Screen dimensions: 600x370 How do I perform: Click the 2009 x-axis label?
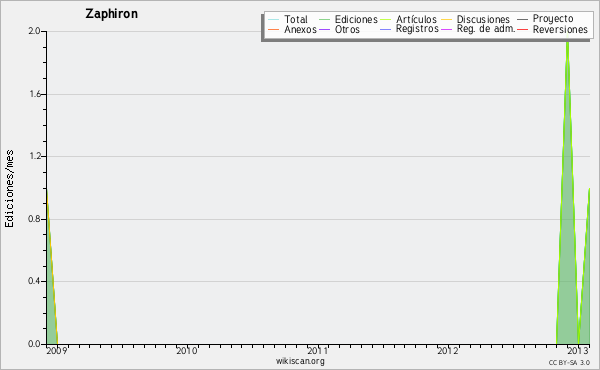57,350
